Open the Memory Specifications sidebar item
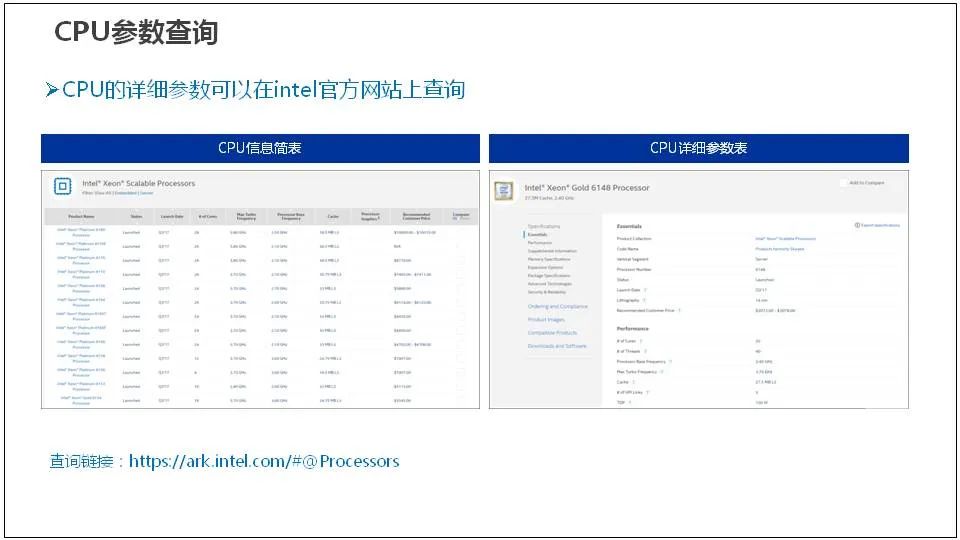The image size is (960, 540). (549, 259)
